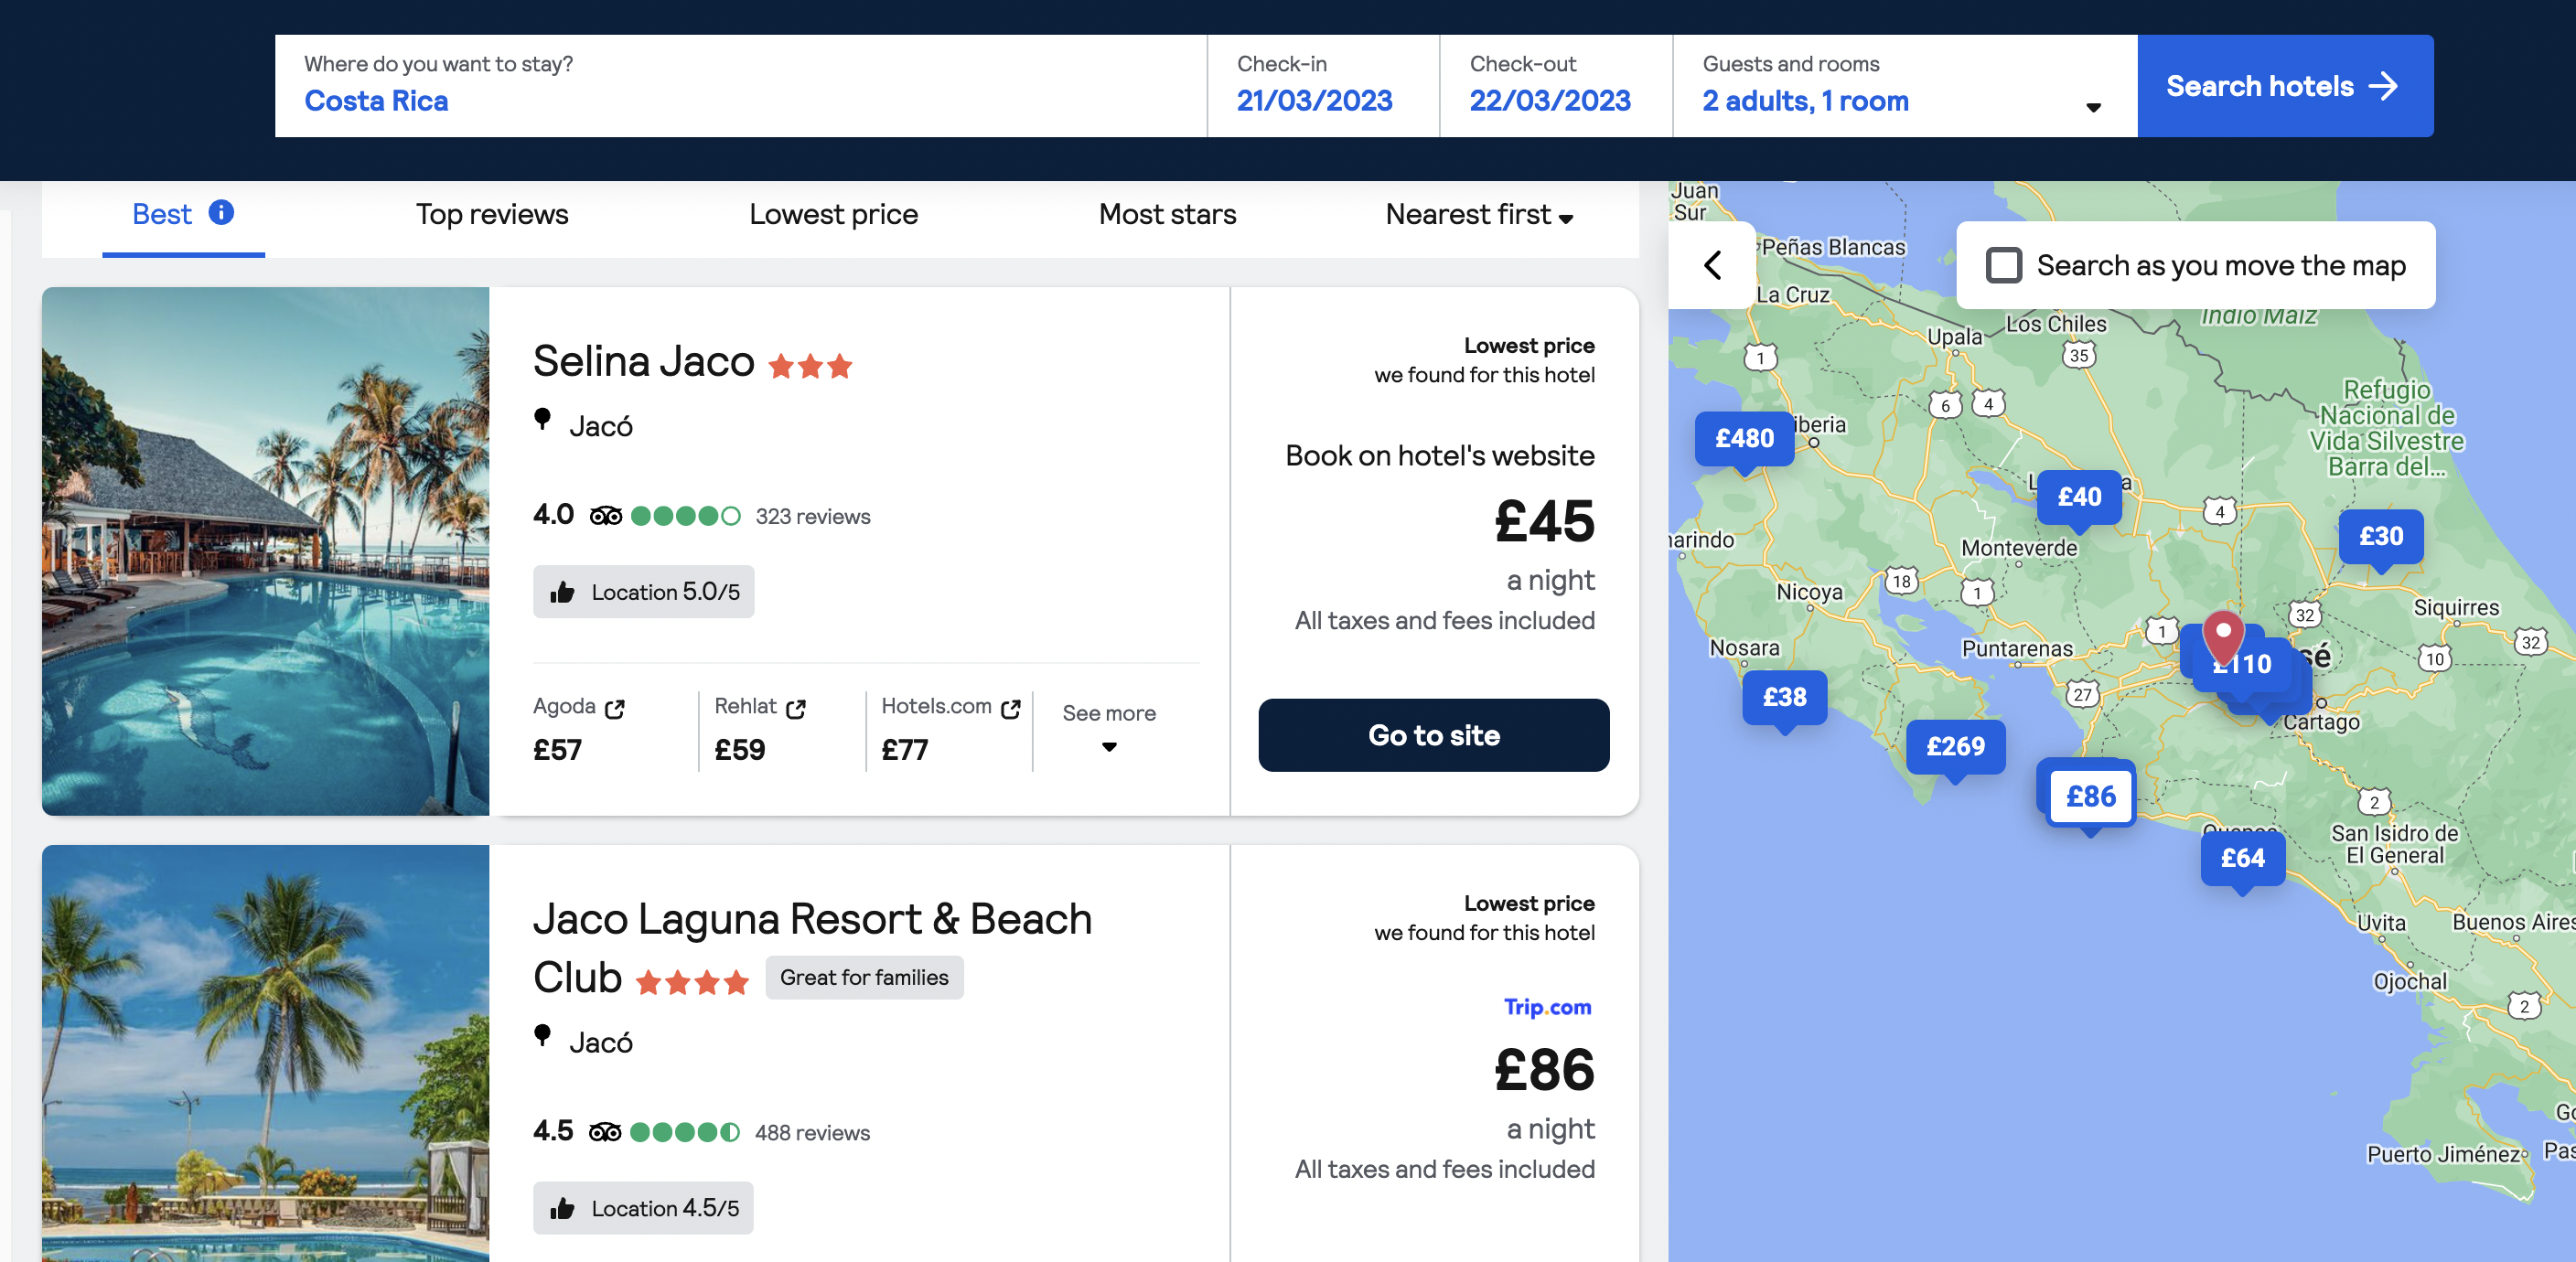Click Jaco Laguna £86 nightly price

pos(1545,1071)
